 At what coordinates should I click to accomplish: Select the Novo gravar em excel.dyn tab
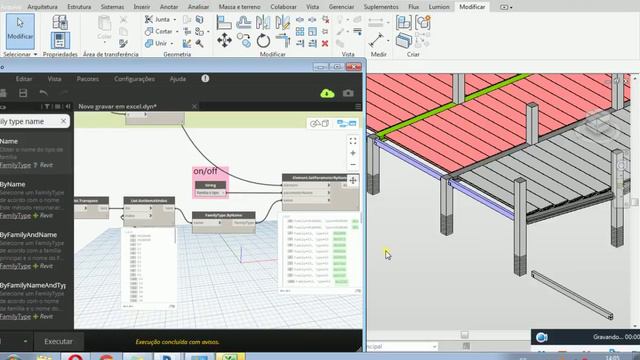click(118, 107)
